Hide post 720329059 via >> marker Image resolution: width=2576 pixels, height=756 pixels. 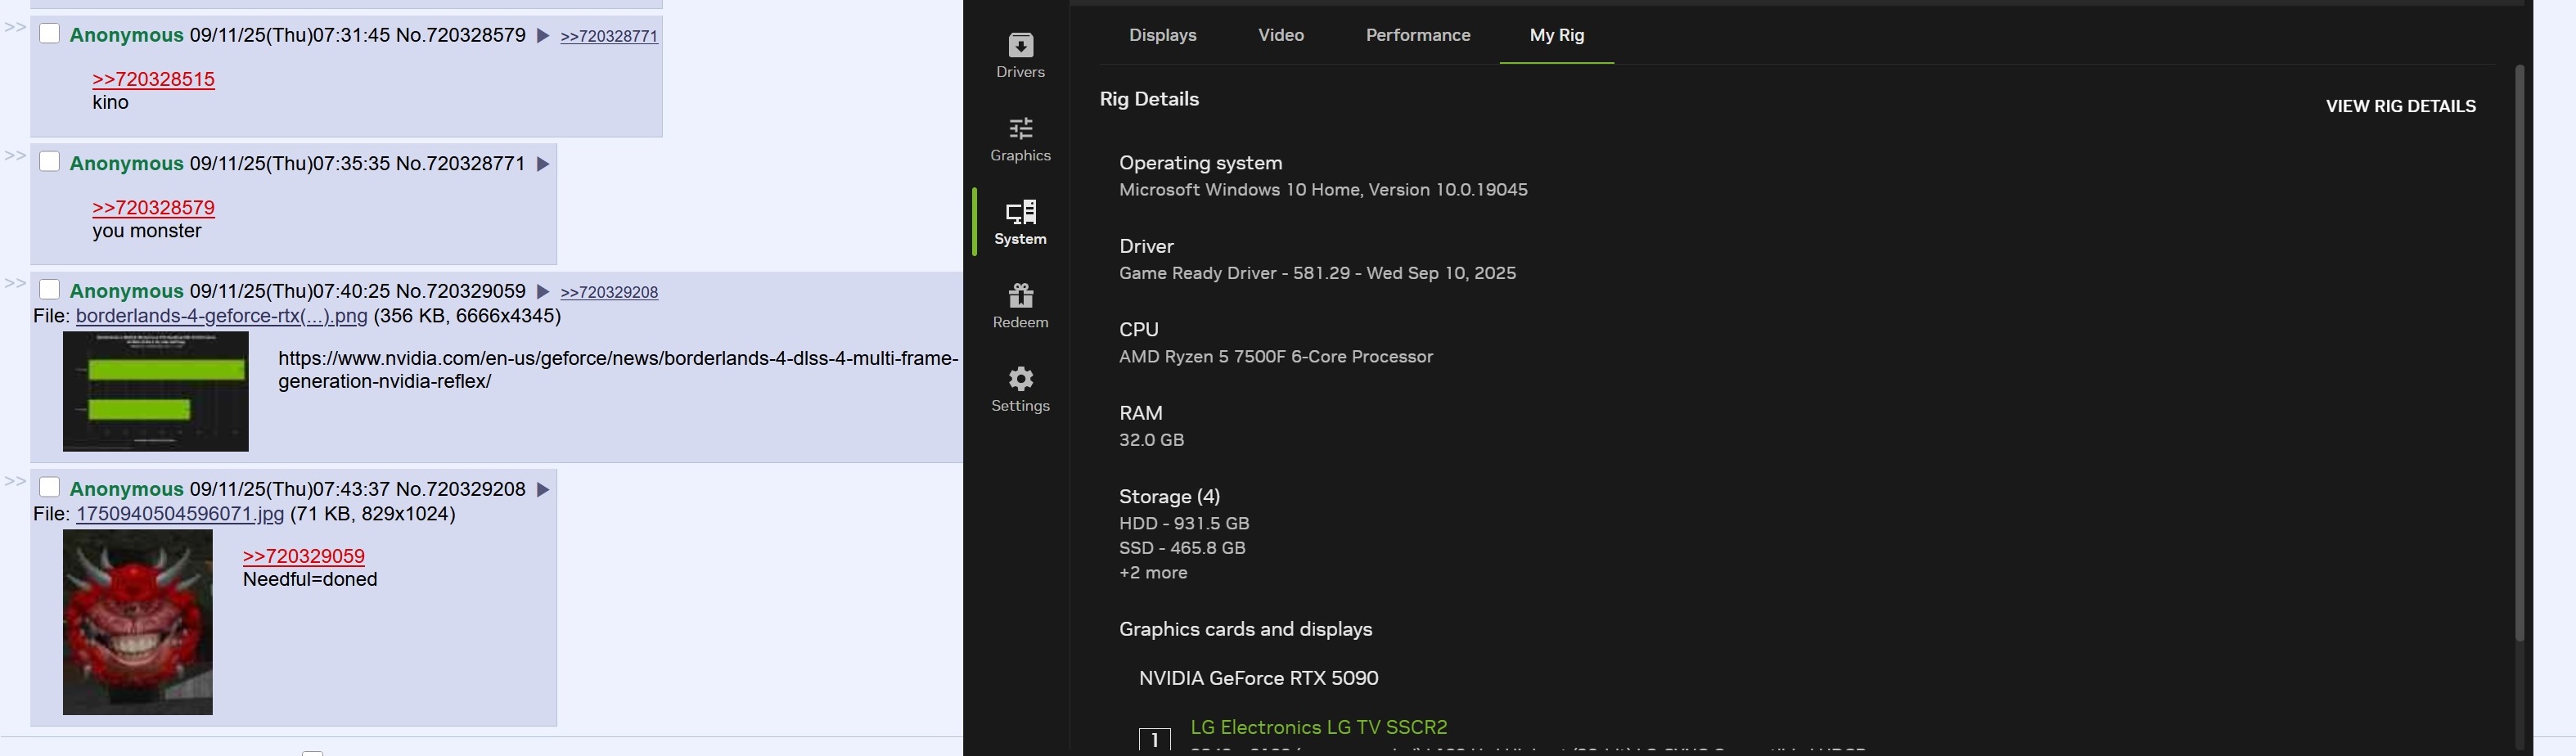[x=14, y=283]
